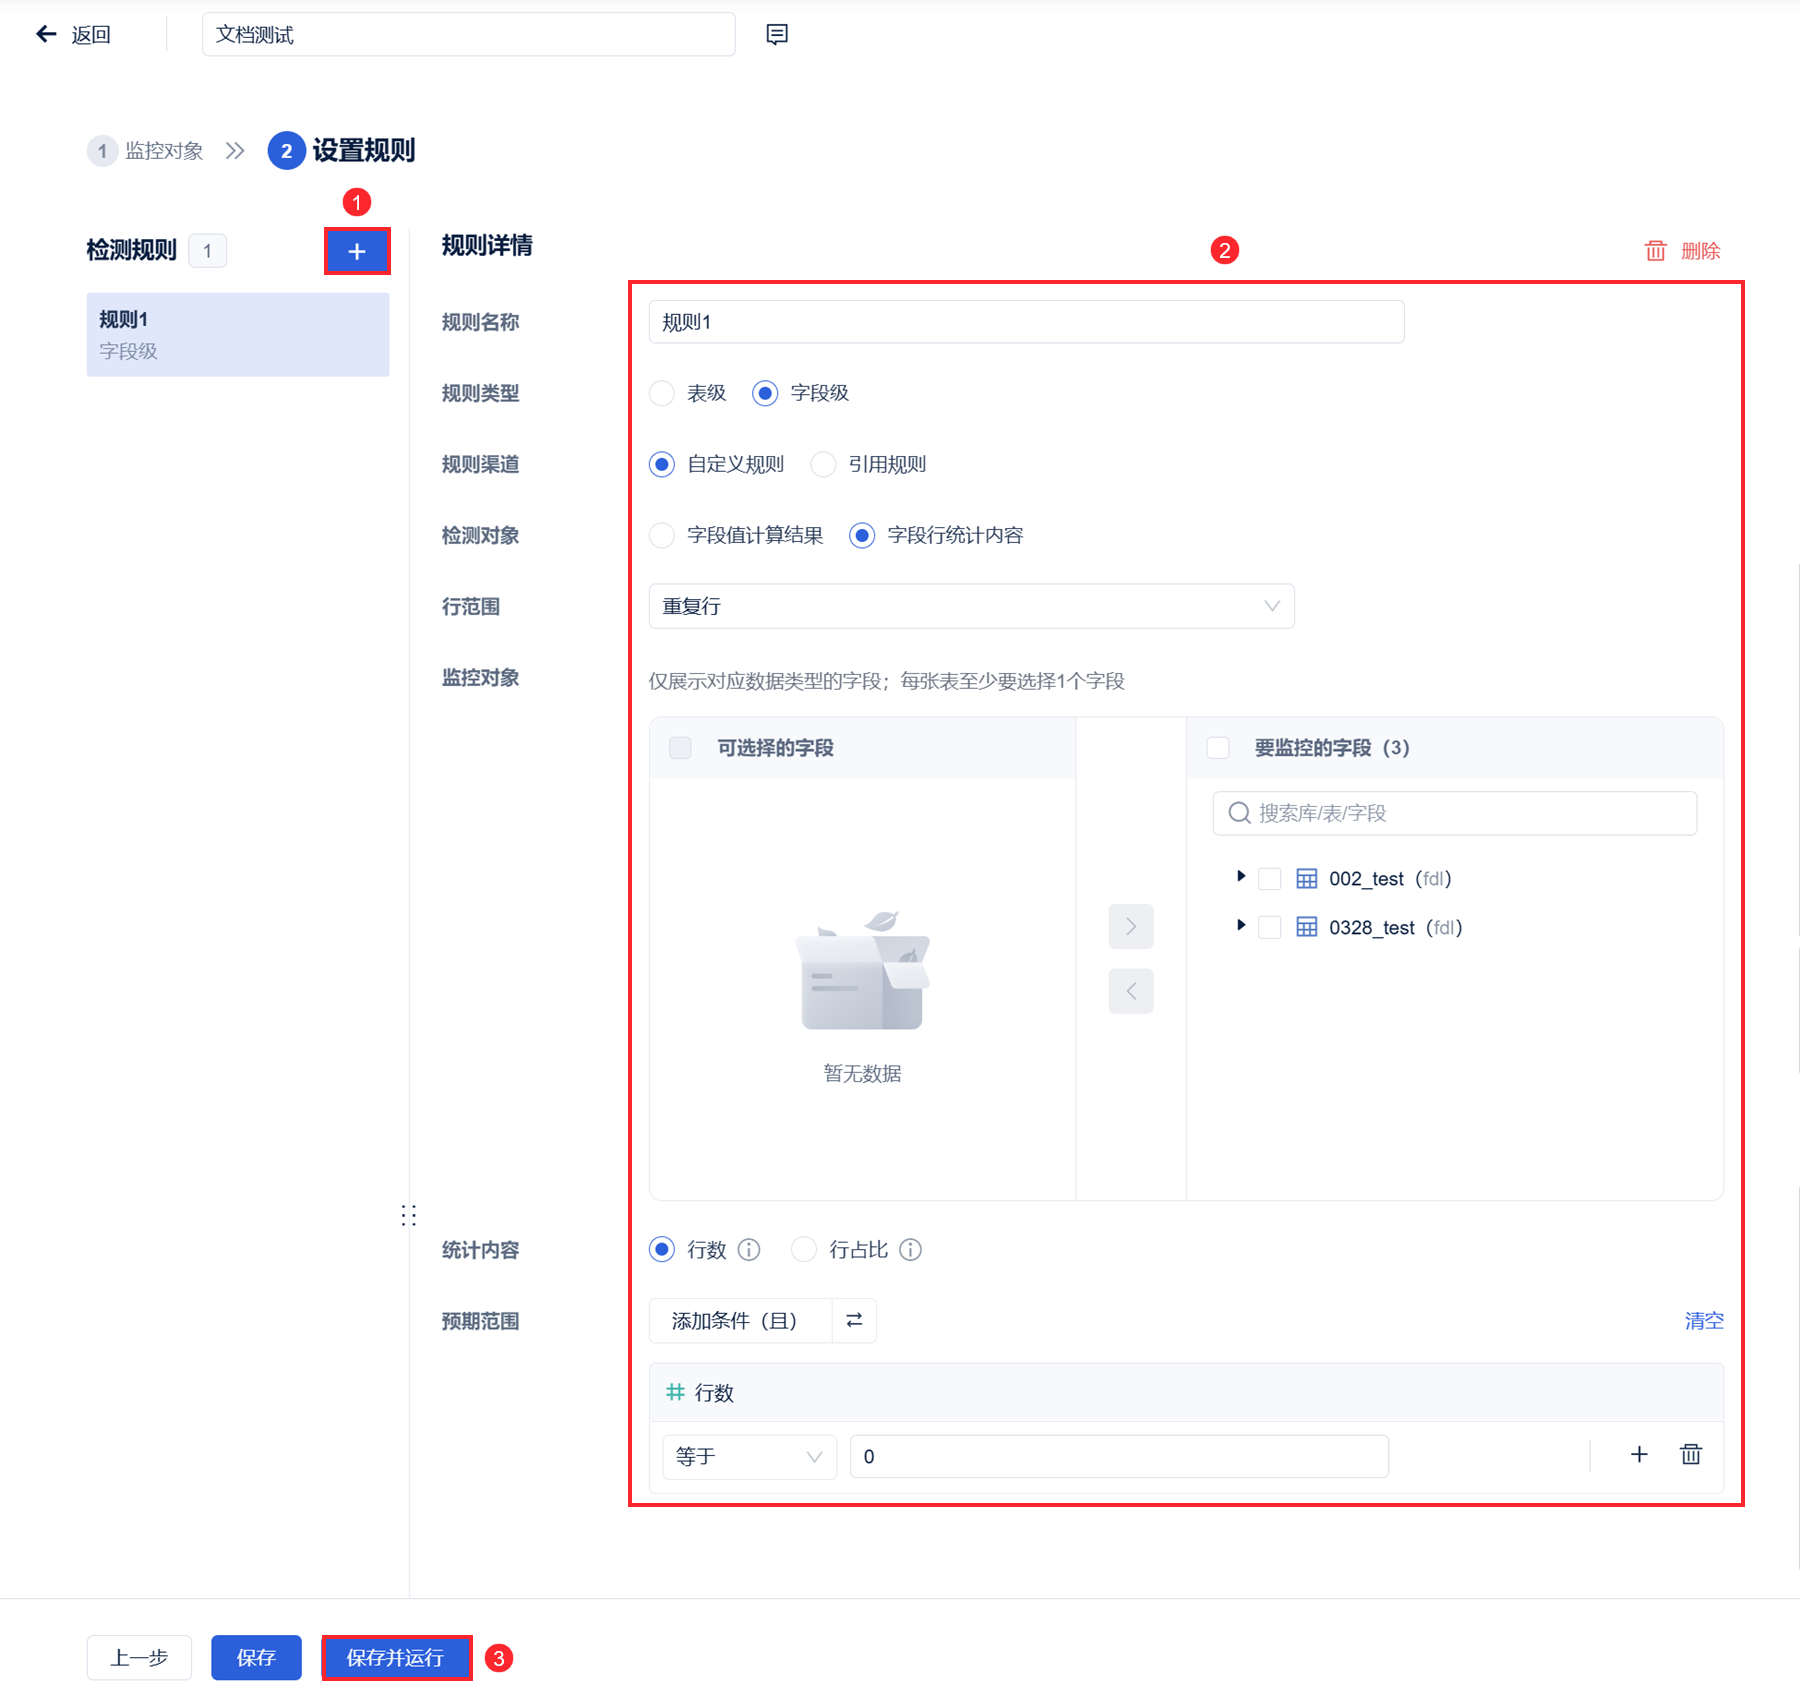Click the 规则名称 input field
Image resolution: width=1800 pixels, height=1696 pixels.
pyautogui.click(x=1027, y=322)
